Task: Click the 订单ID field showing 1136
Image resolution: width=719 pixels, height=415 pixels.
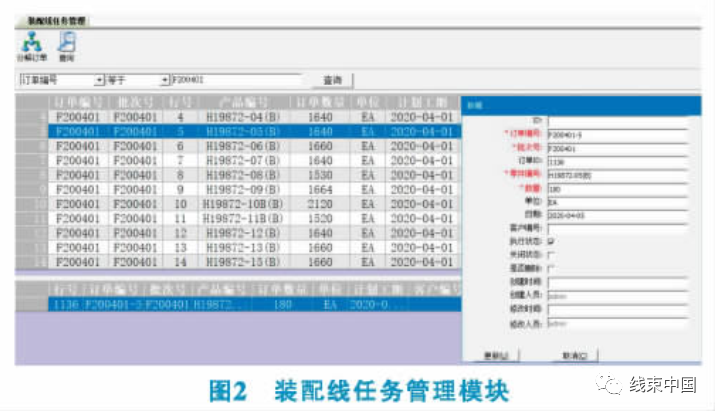Action: tap(618, 161)
